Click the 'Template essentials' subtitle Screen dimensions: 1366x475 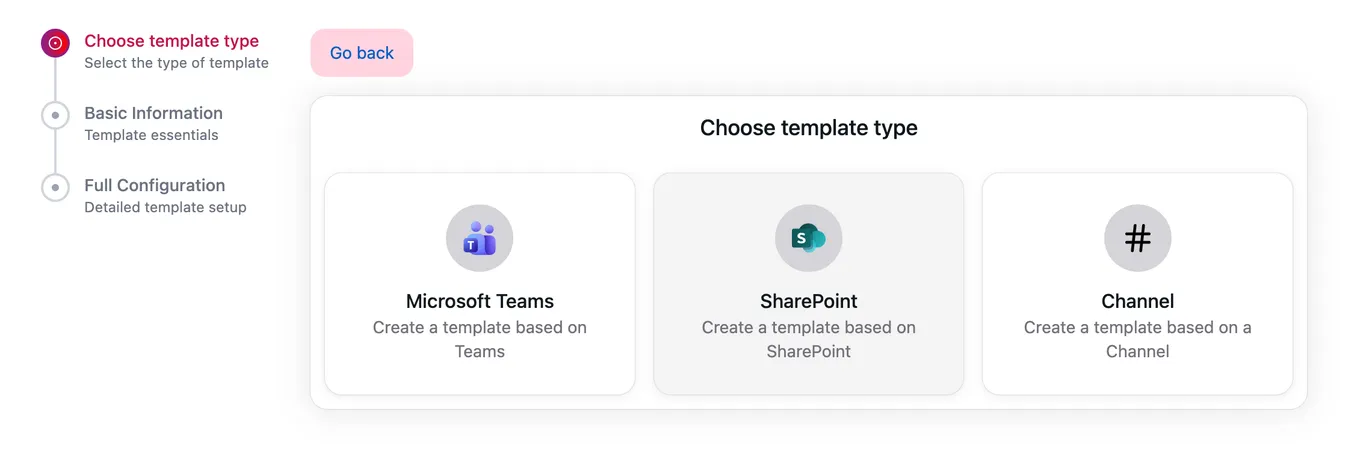tap(151, 135)
